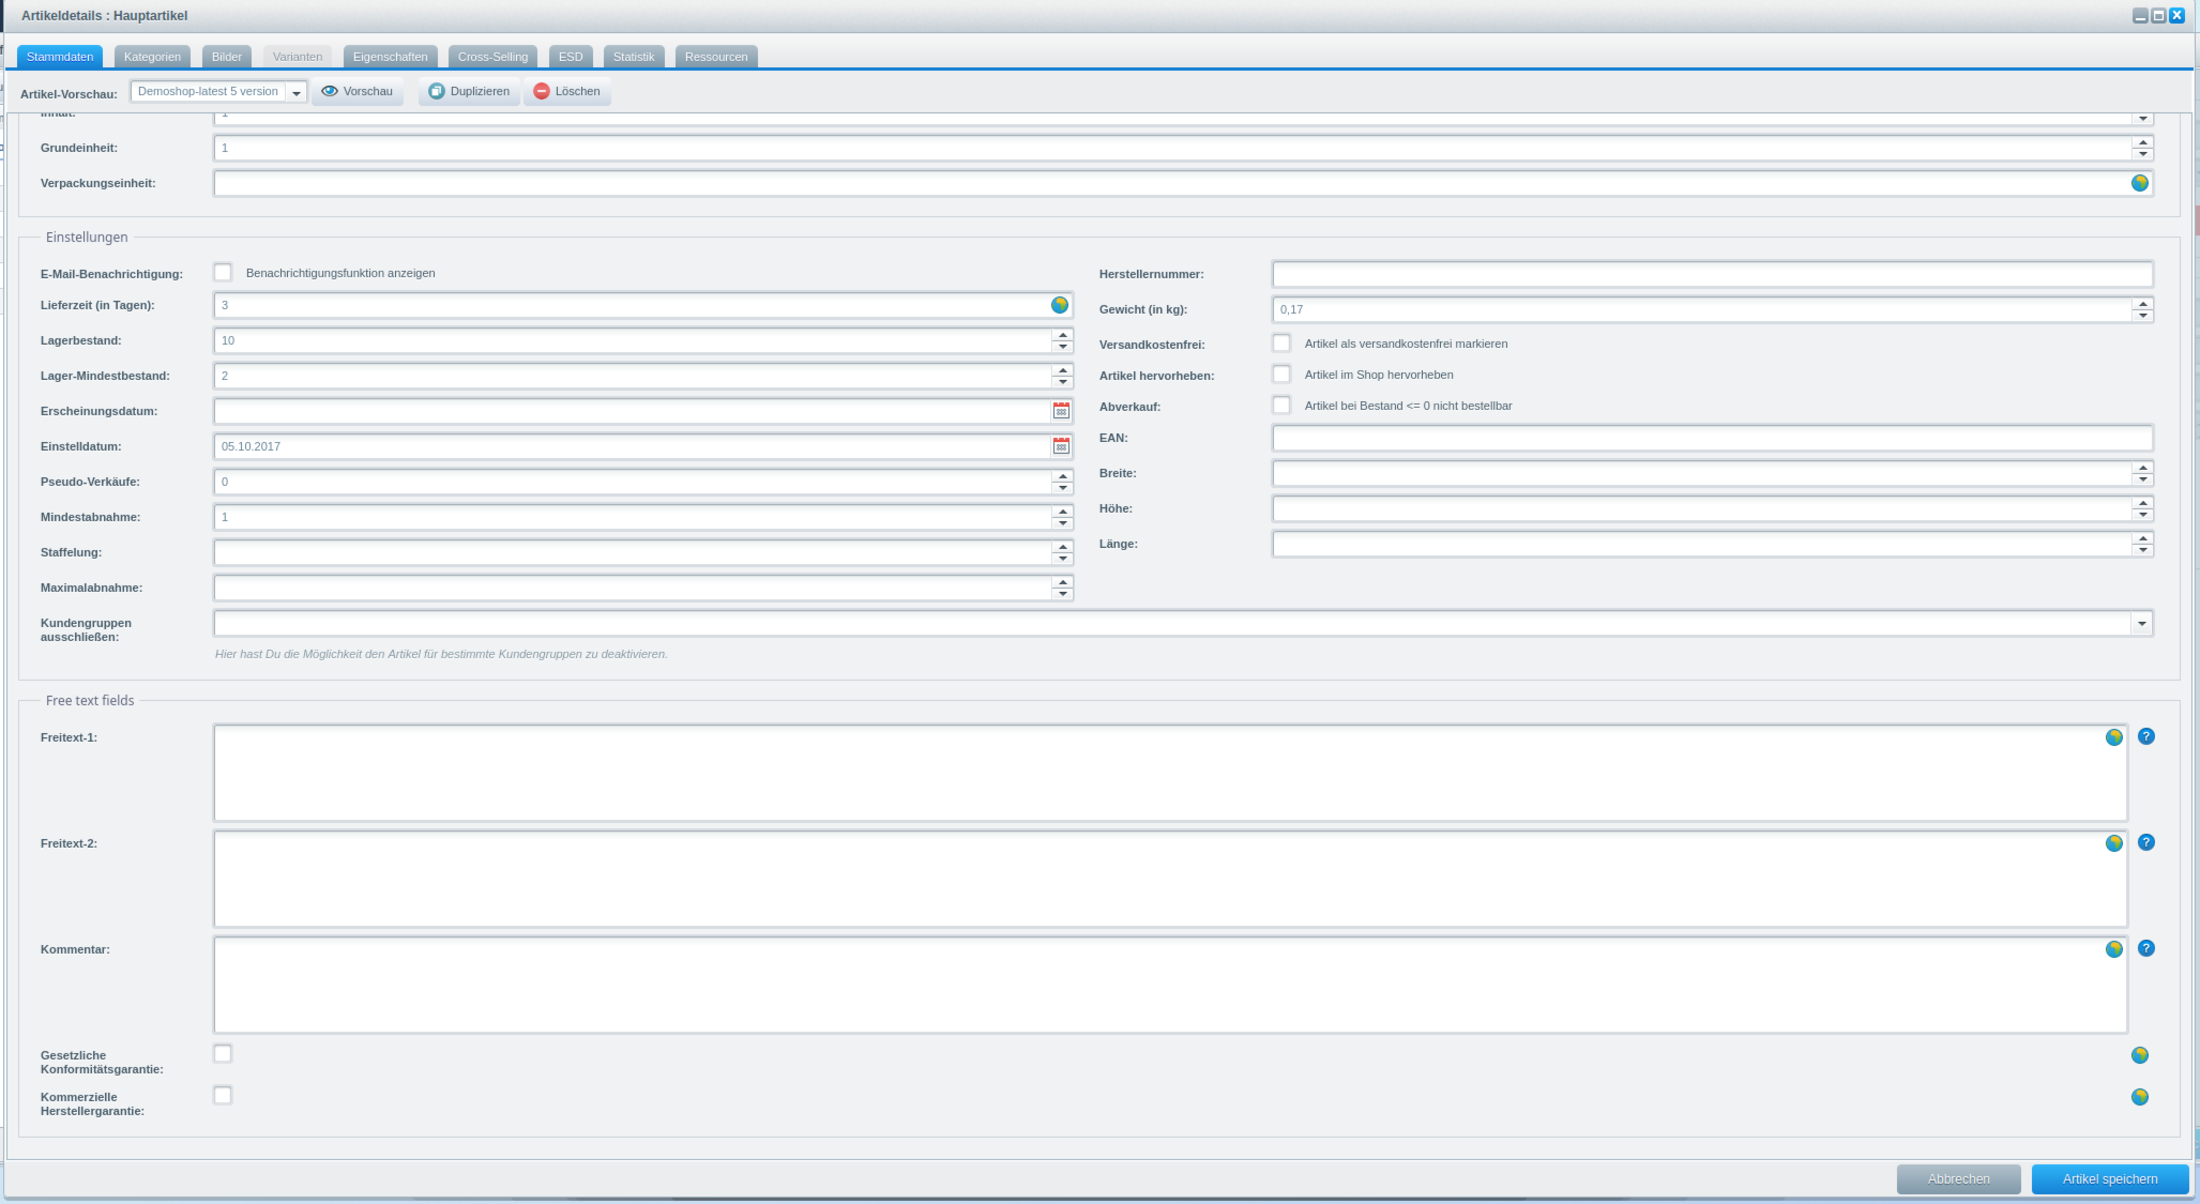This screenshot has width=2200, height=1204.
Task: Check Artikel im Shop hervorheben box
Action: [x=1281, y=374]
